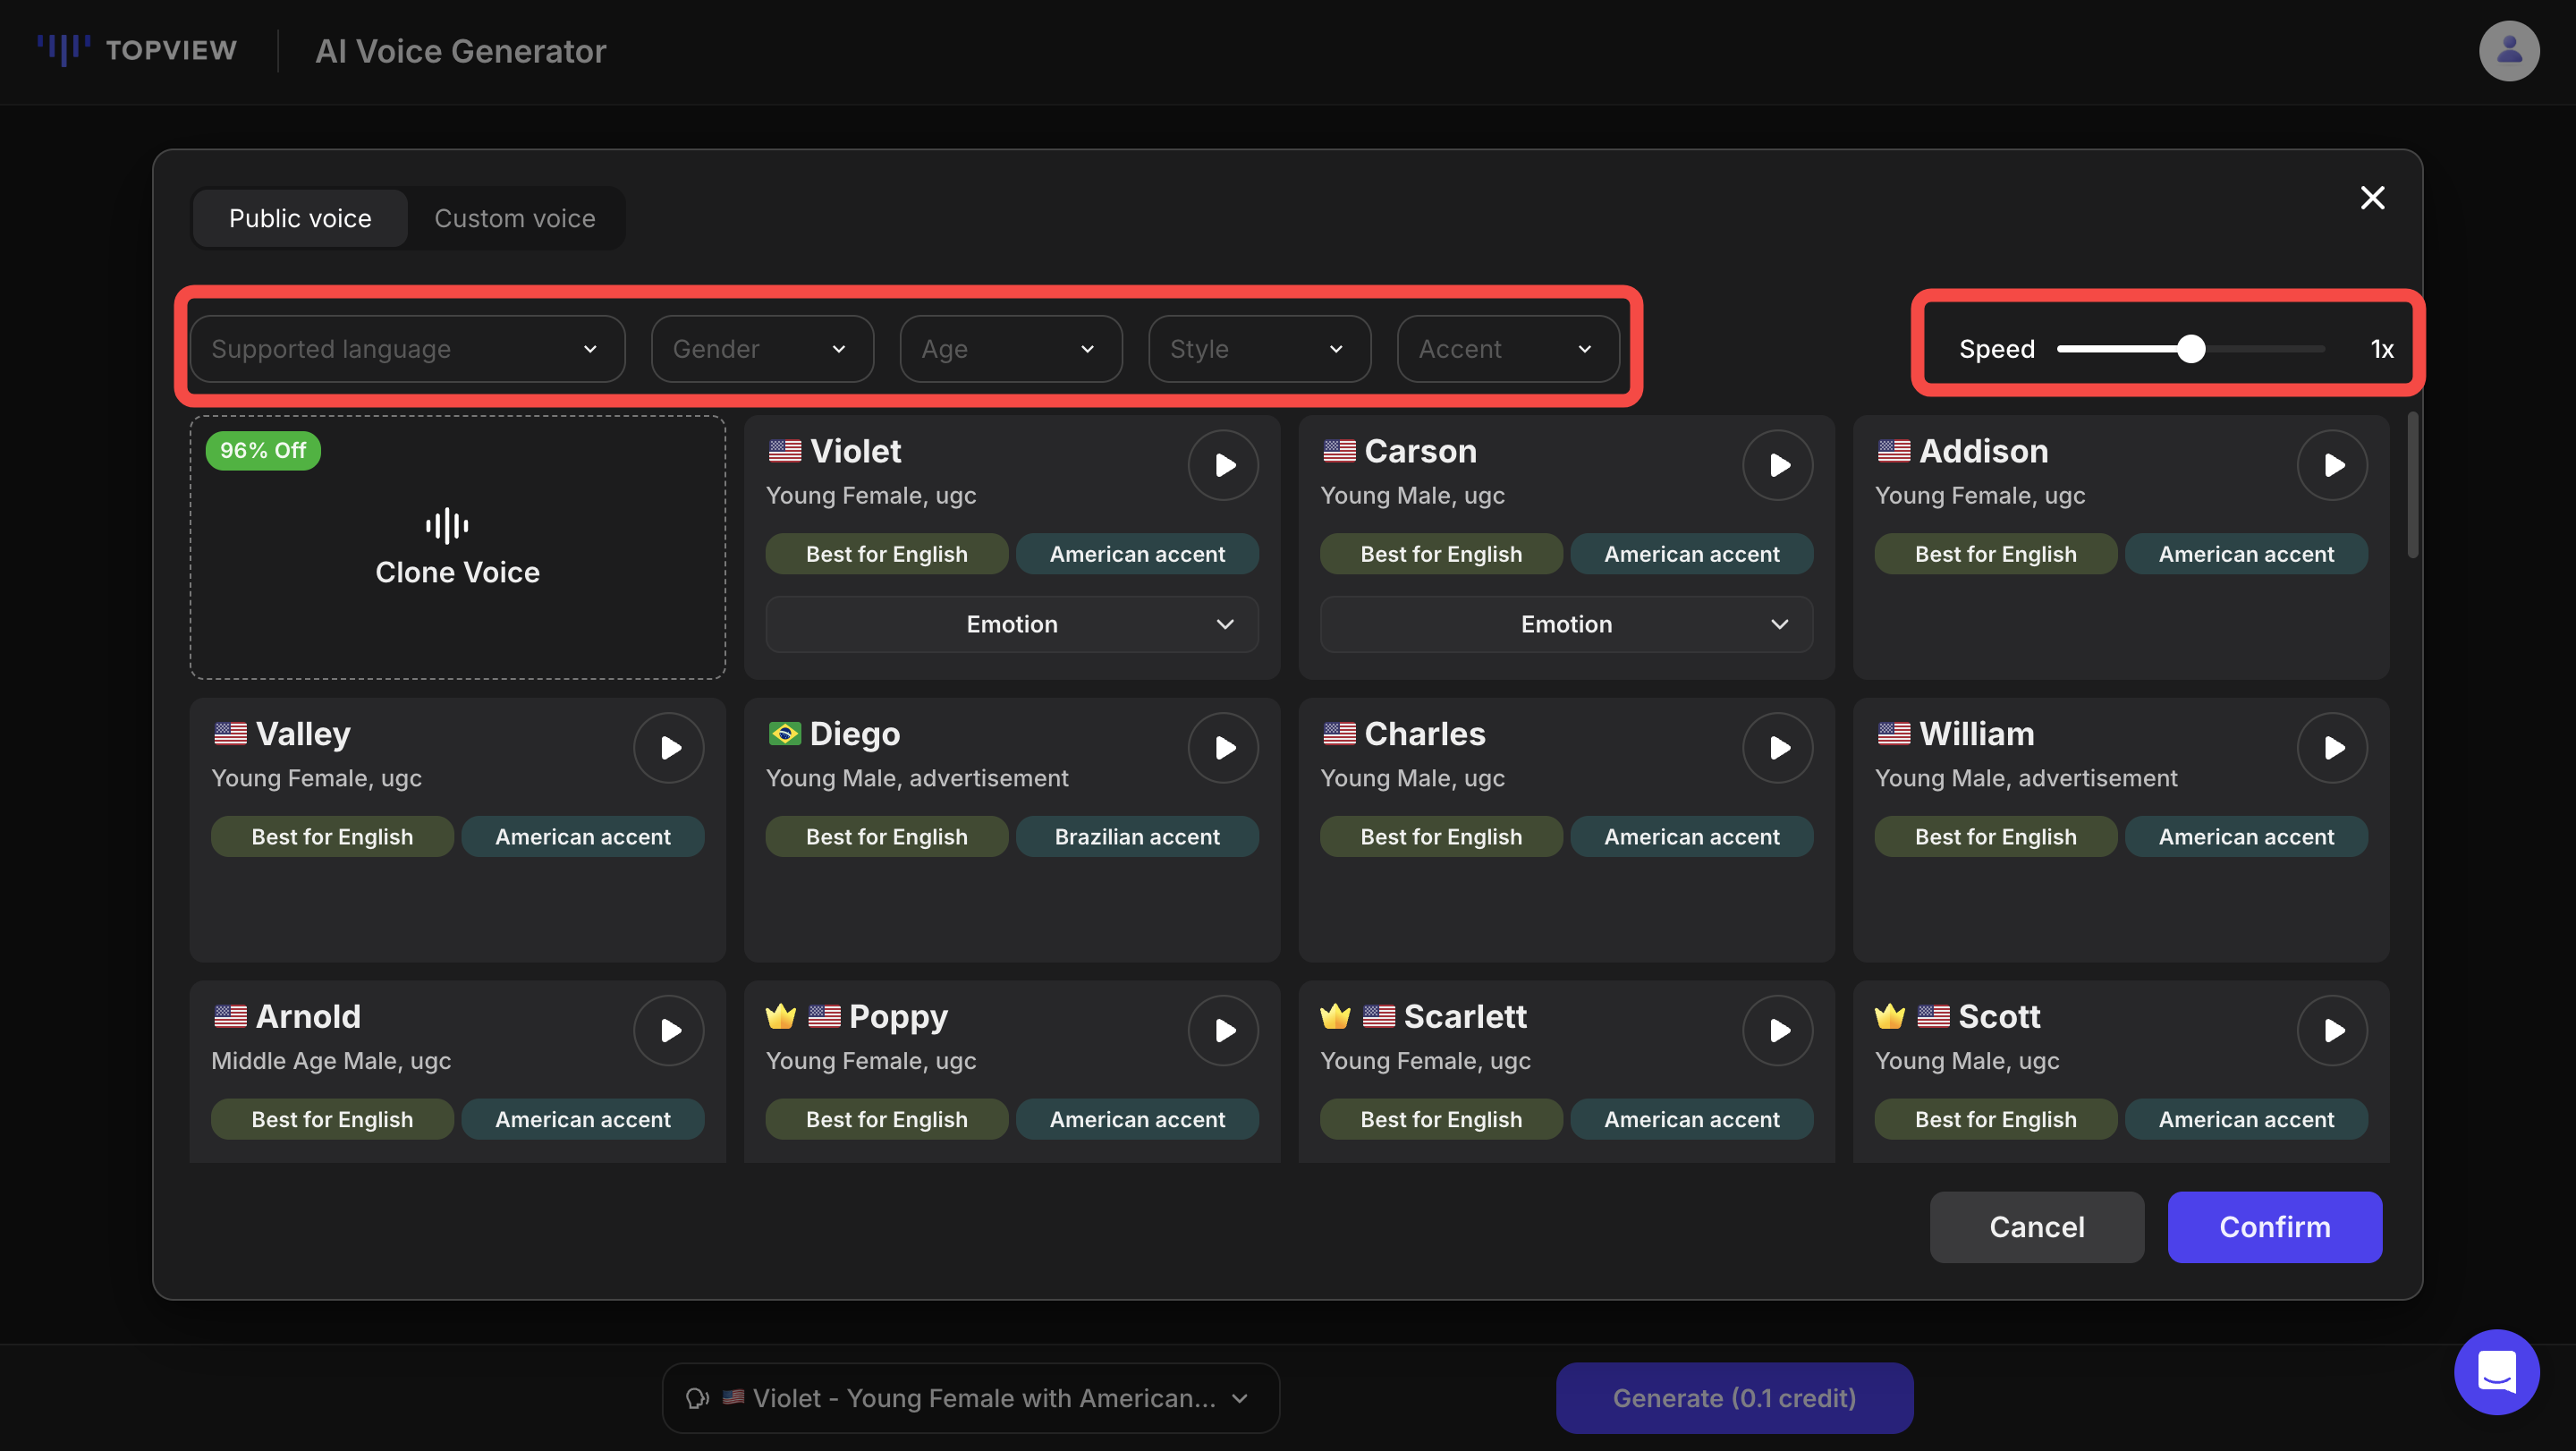Image resolution: width=2576 pixels, height=1451 pixels.
Task: Click the Clone Voice waveform icon
Action: 447,525
